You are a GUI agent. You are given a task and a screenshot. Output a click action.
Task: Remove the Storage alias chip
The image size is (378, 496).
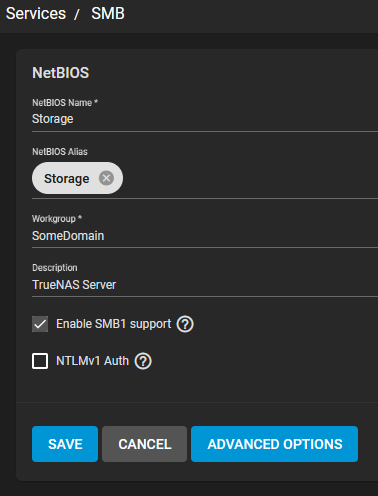pos(106,178)
